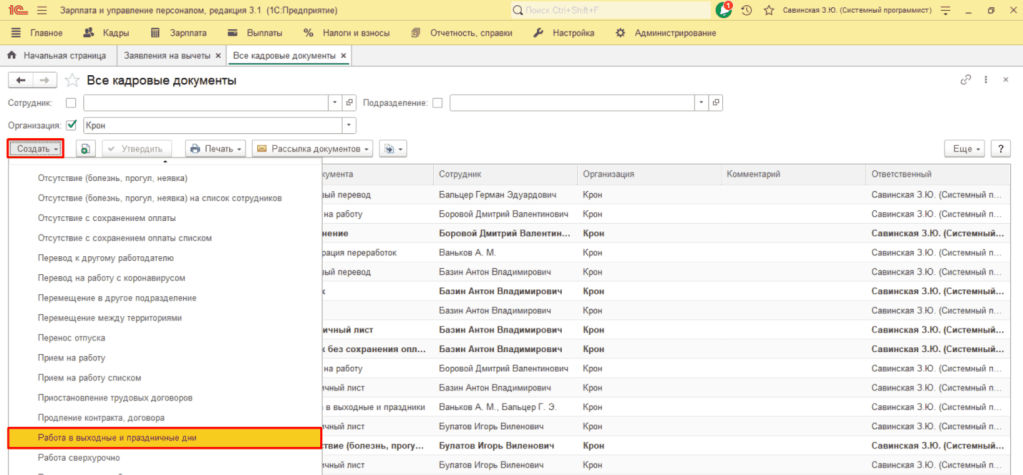Viewport: 1023px width, 475px height.
Task: Click the Еще button
Action: coord(966,148)
